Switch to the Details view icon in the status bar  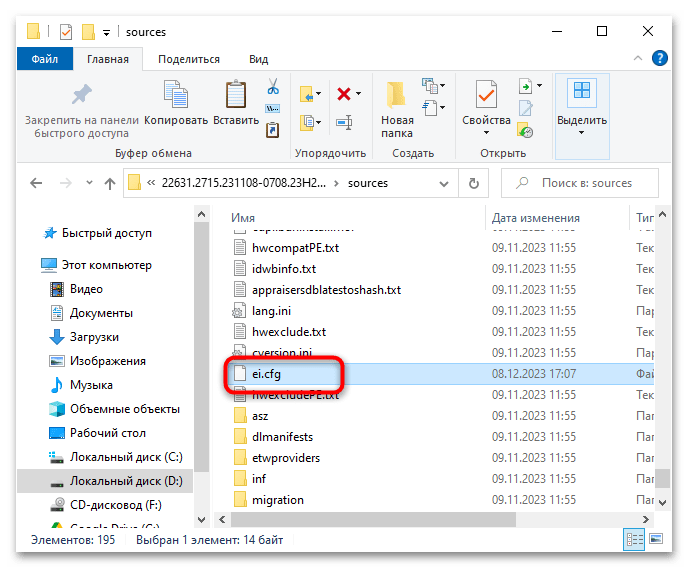coord(634,539)
